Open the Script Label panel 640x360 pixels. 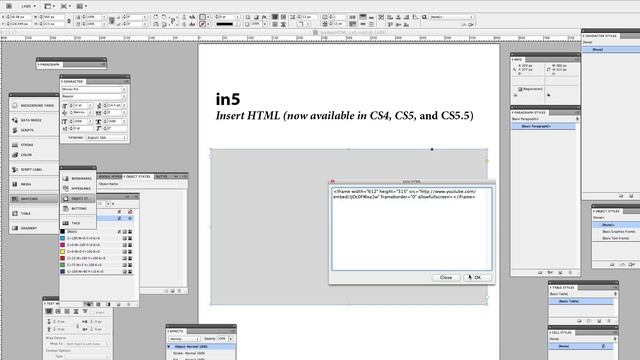(x=34, y=169)
